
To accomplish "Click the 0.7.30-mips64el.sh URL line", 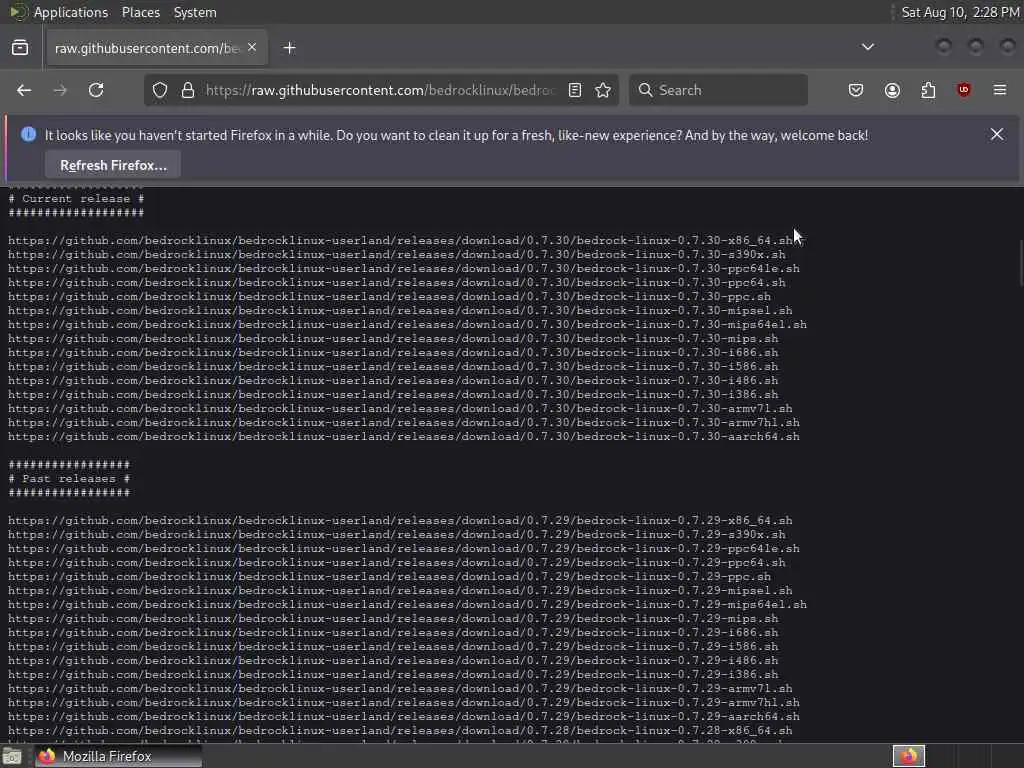I will 407,325.
